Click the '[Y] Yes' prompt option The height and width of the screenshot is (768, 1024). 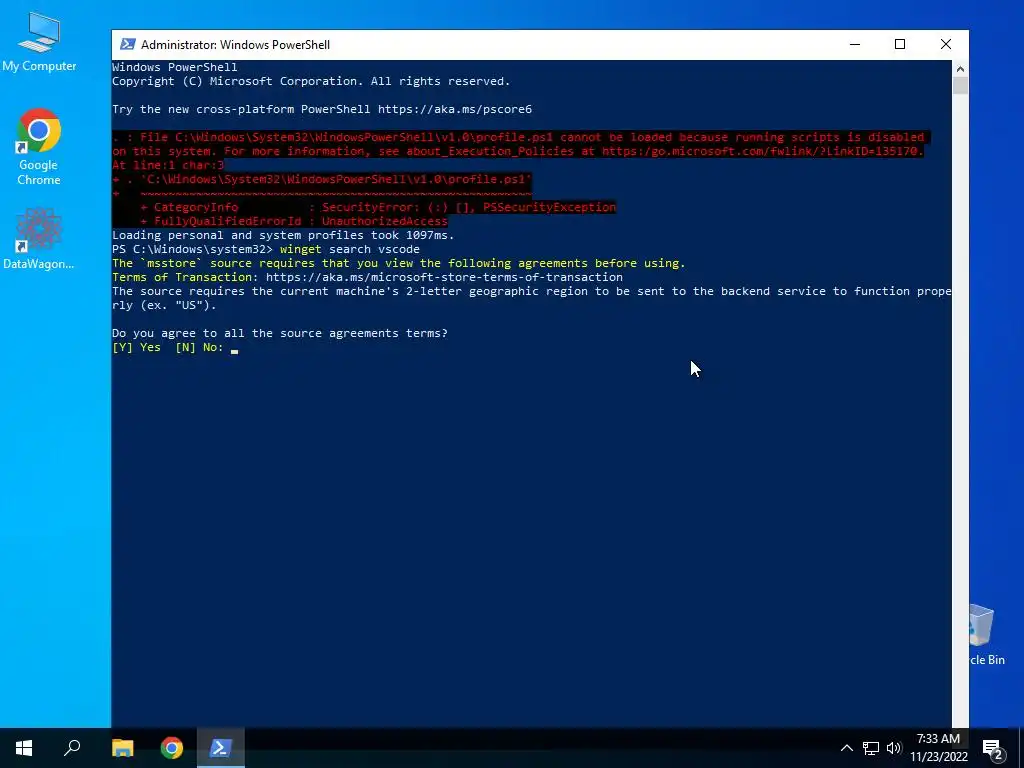click(136, 347)
